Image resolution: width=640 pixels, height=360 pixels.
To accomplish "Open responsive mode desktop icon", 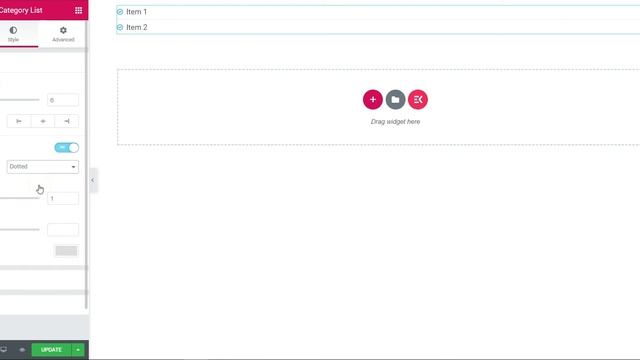I will 4,350.
